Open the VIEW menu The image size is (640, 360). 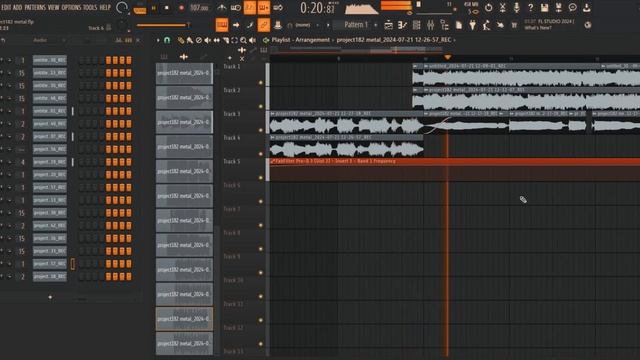click(53, 7)
